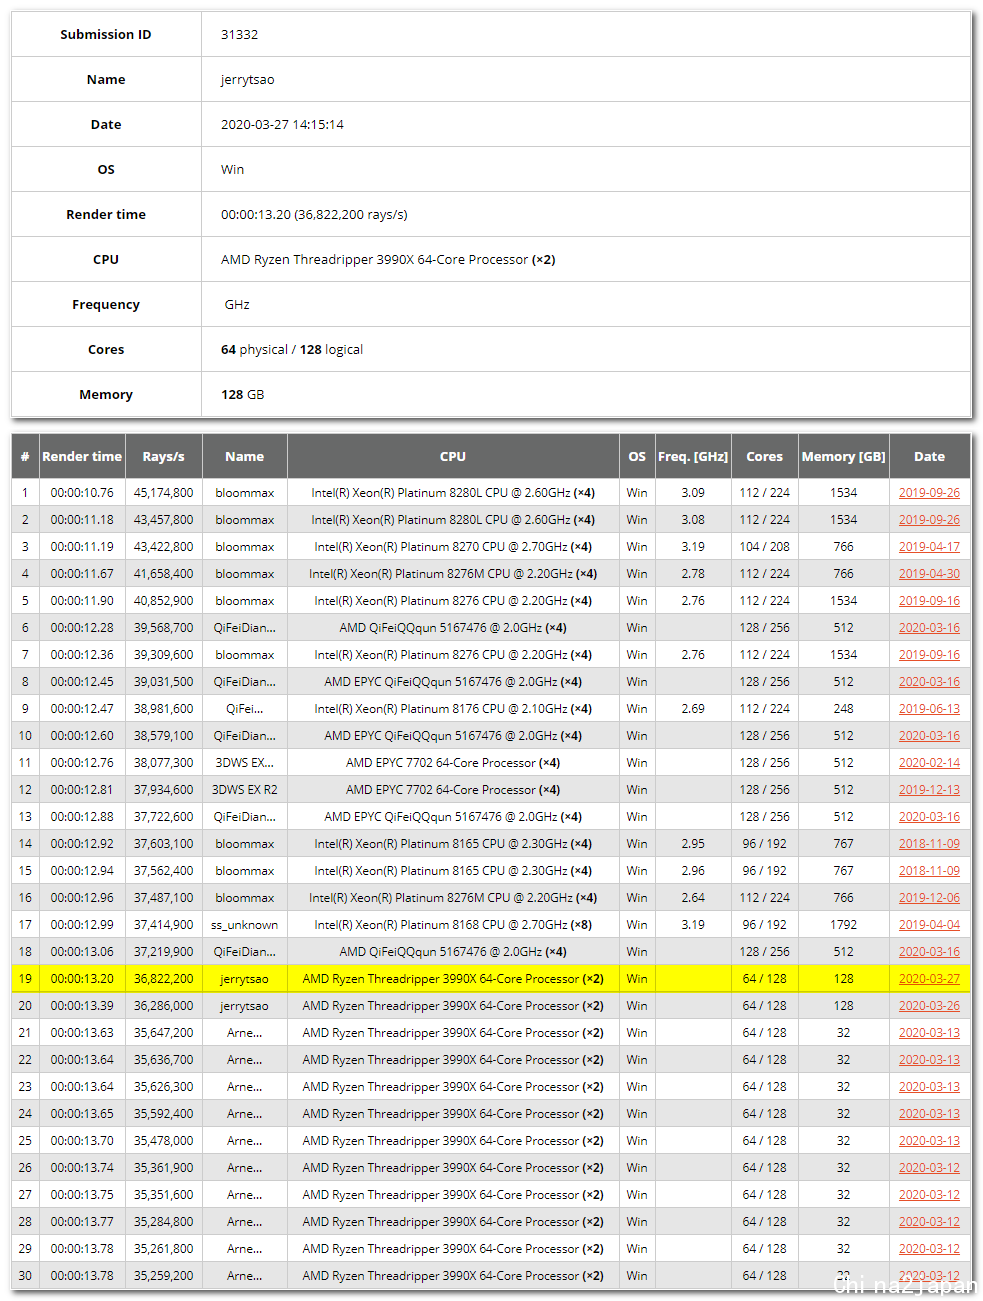Open the 2019-09-26 date link in row 1
This screenshot has width=983, height=1301.
pos(928,493)
